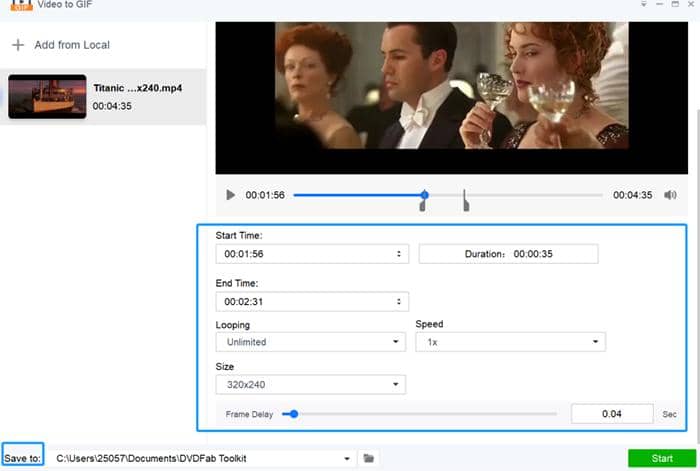Screen dimensions: 700x471
Task: Click the Video to GIF app logo
Action: 17,5
